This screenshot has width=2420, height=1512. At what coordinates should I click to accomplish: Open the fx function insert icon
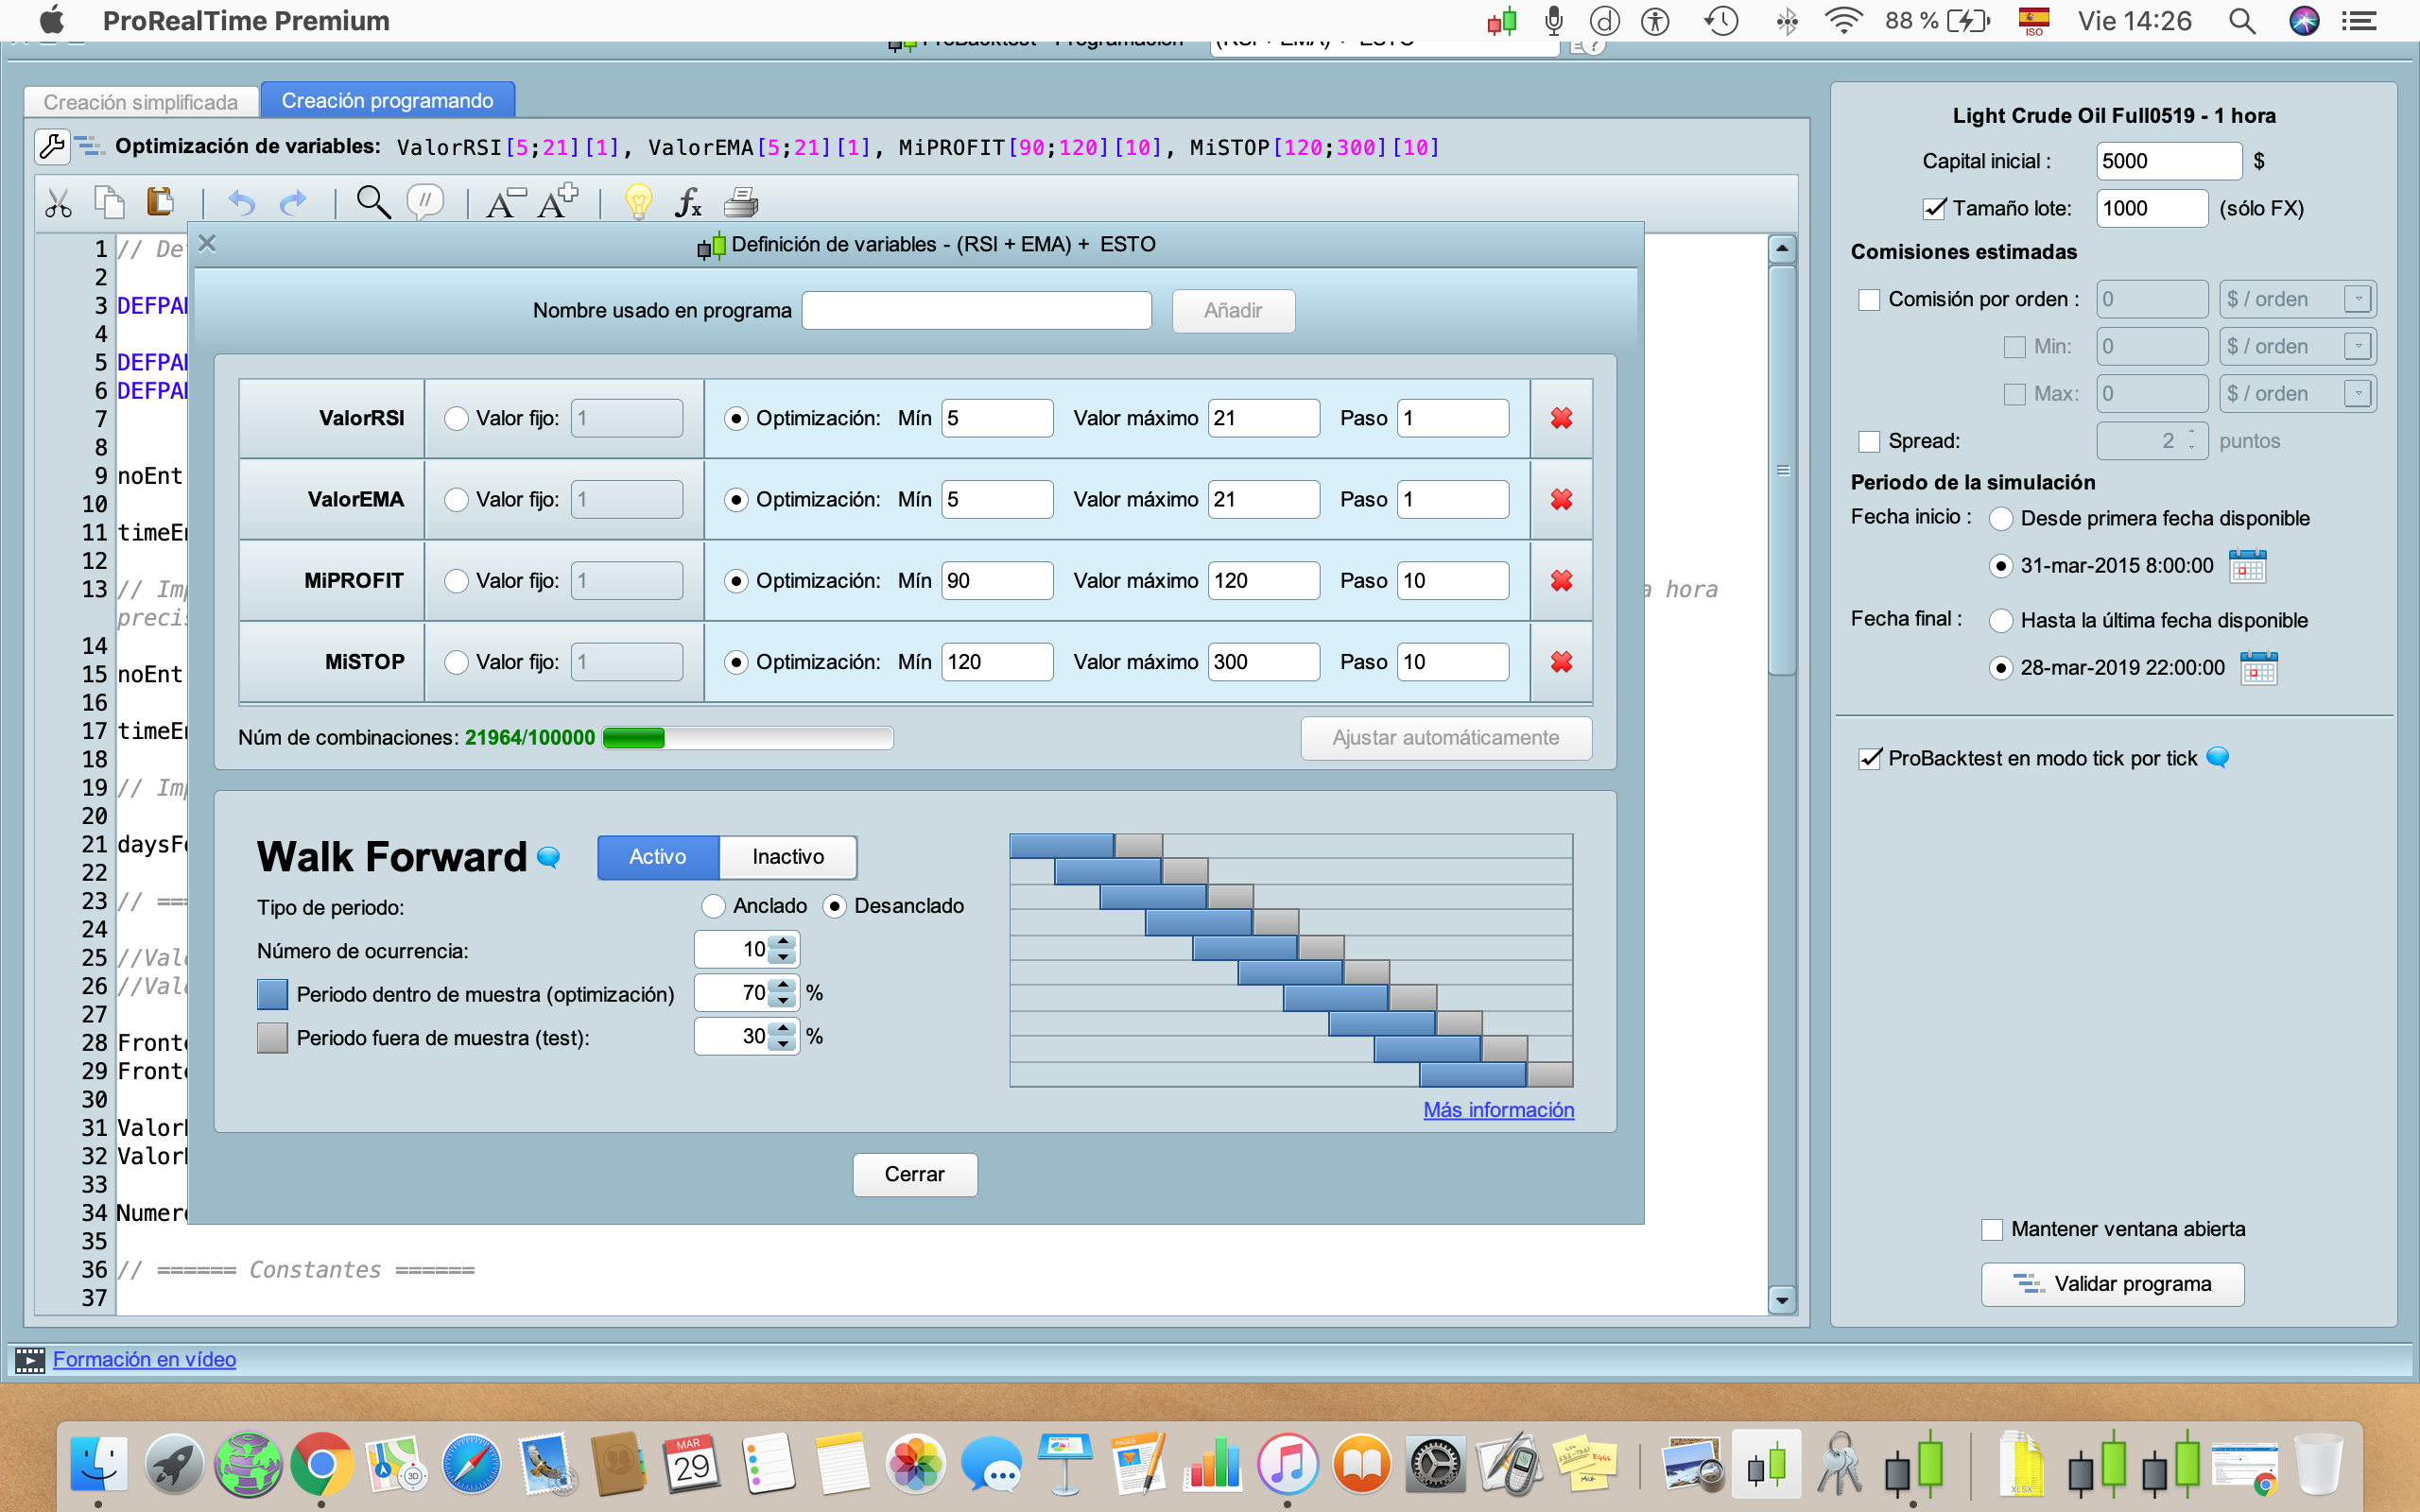(x=688, y=203)
